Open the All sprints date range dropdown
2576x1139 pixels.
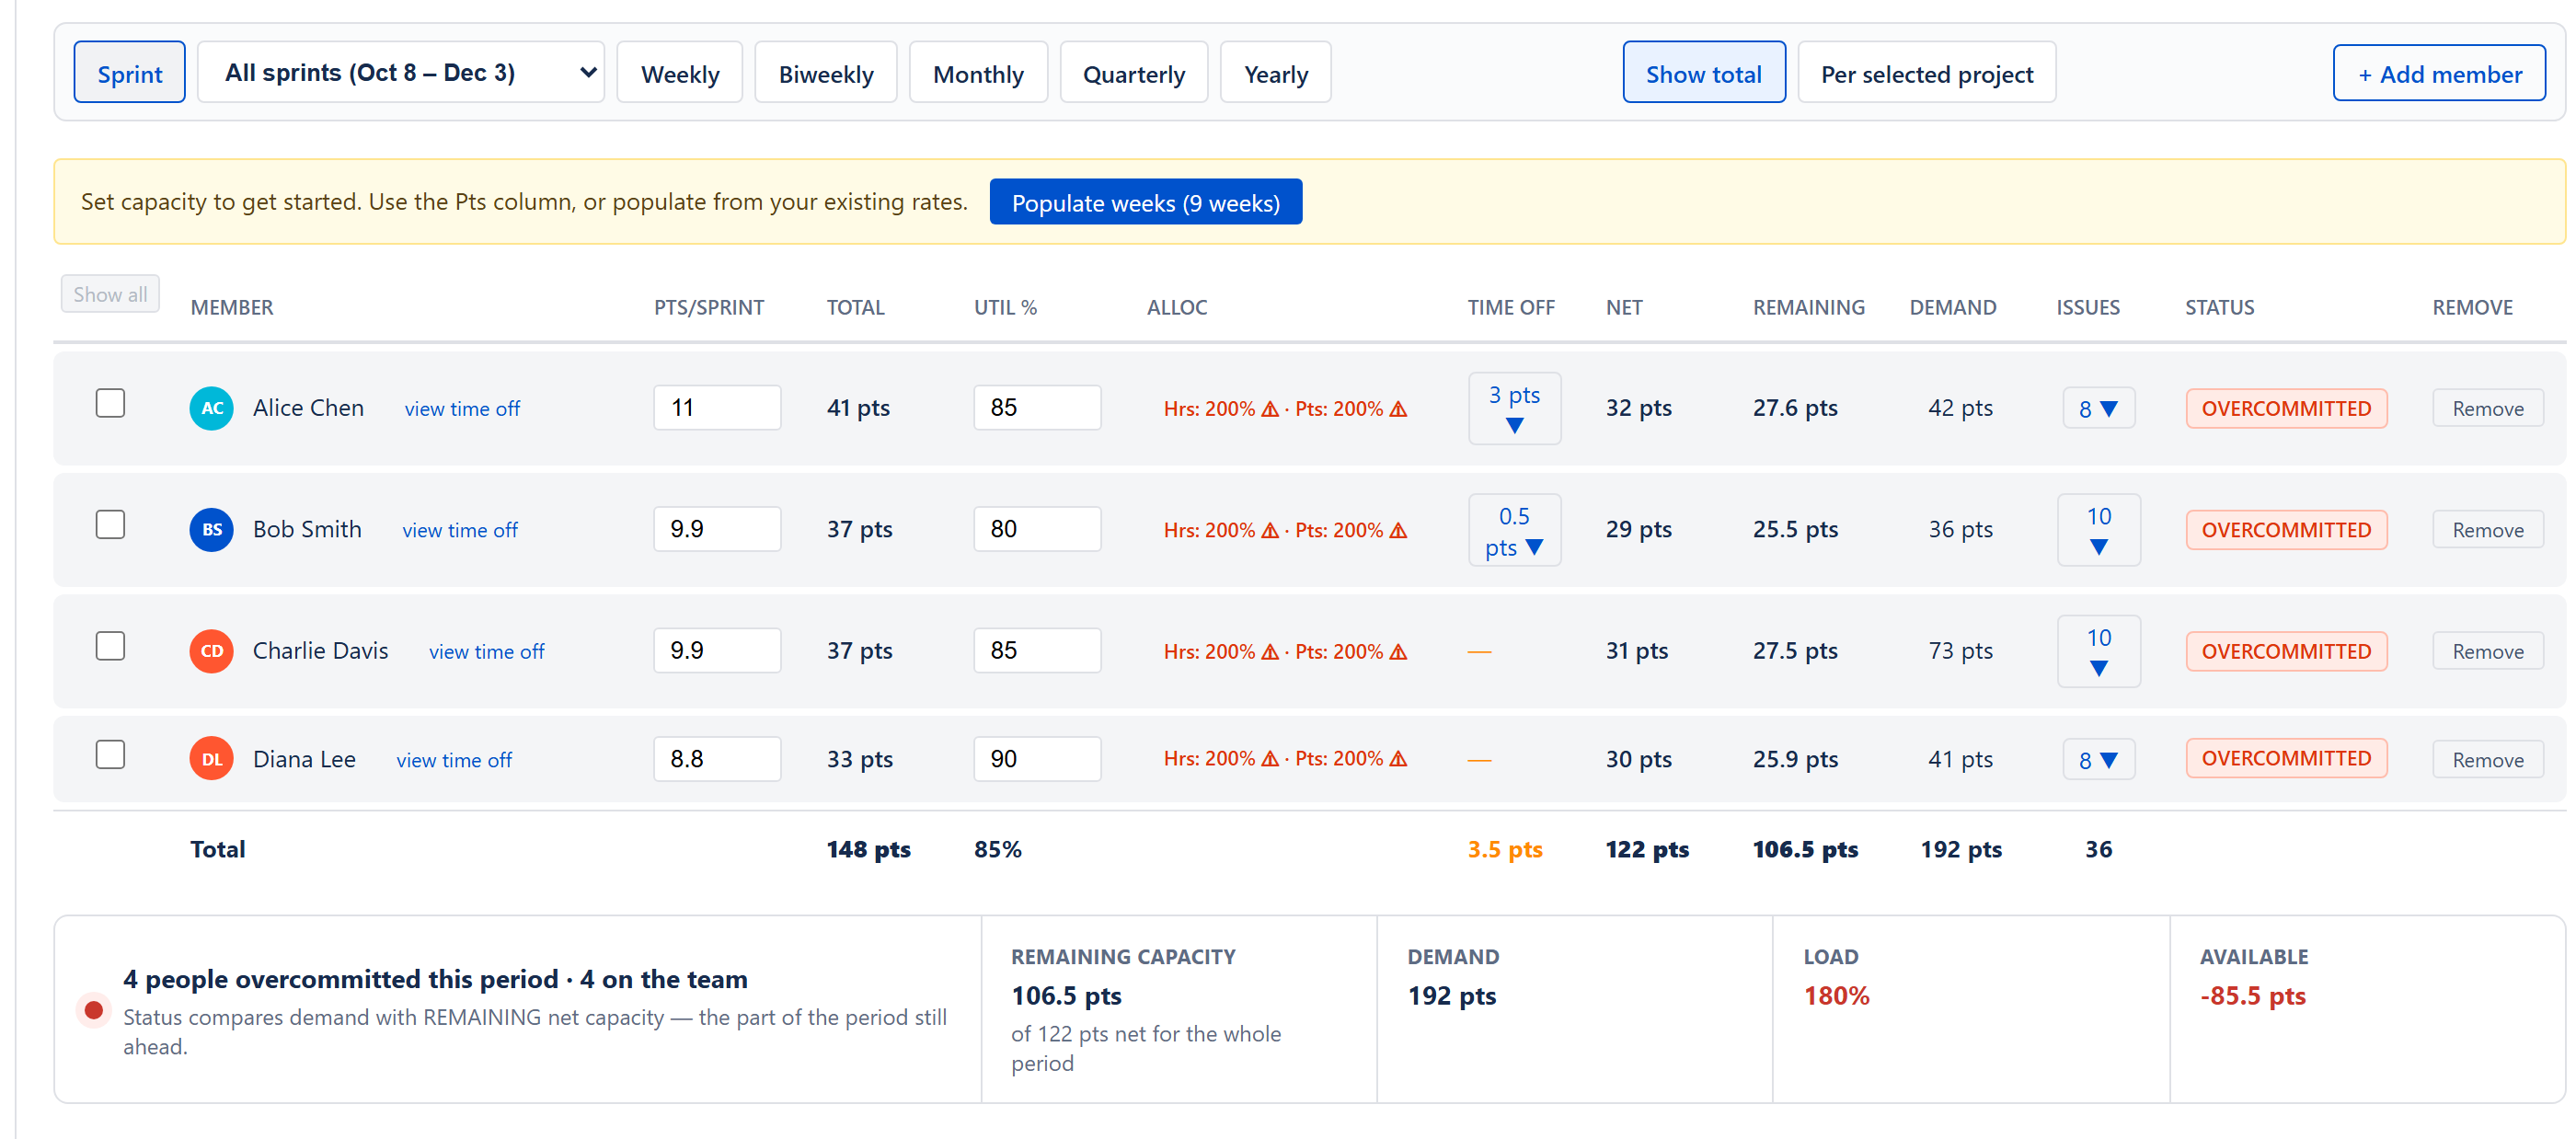pos(401,72)
